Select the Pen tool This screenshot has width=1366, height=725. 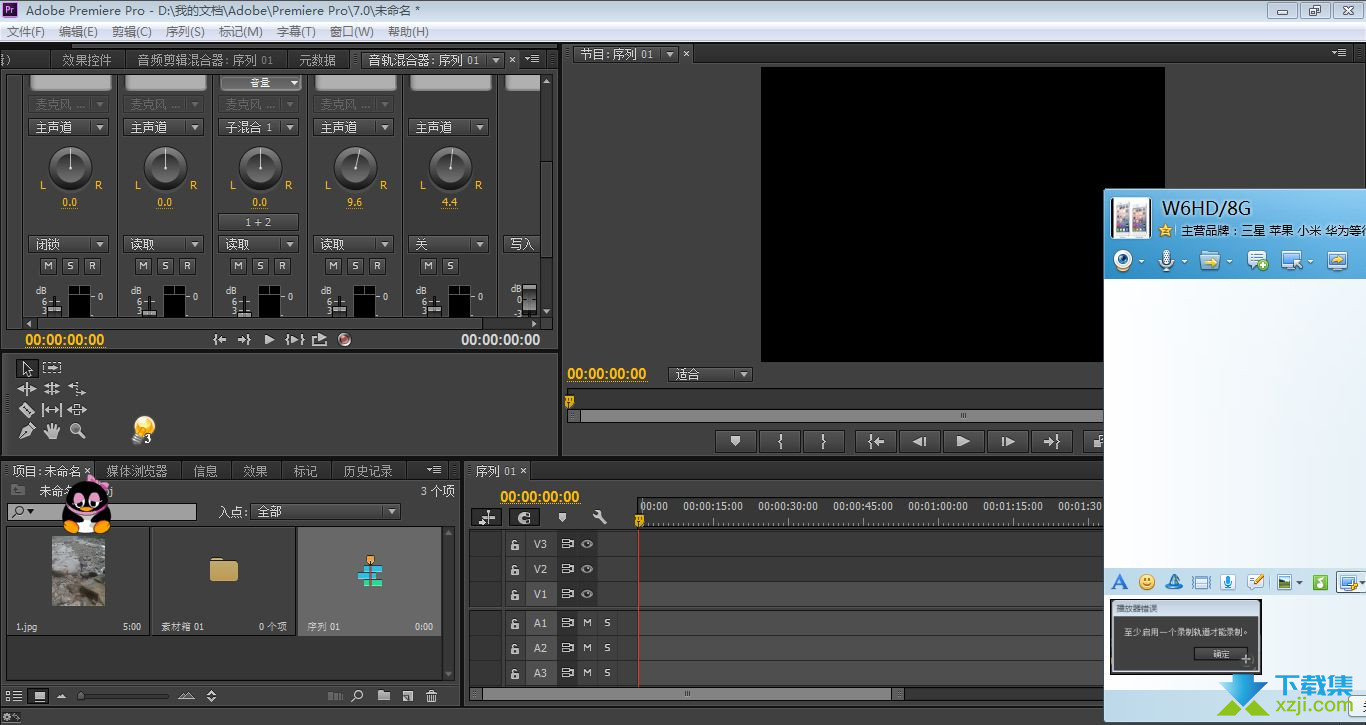27,431
